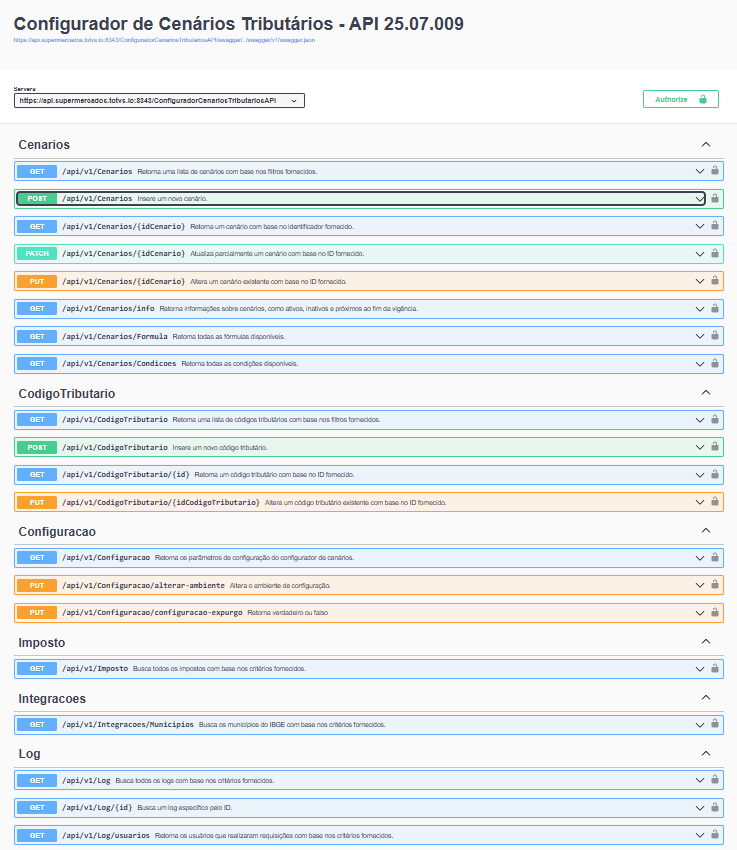Click lock icon on PUT Configuracao/alterar-ambiente row

[715, 585]
